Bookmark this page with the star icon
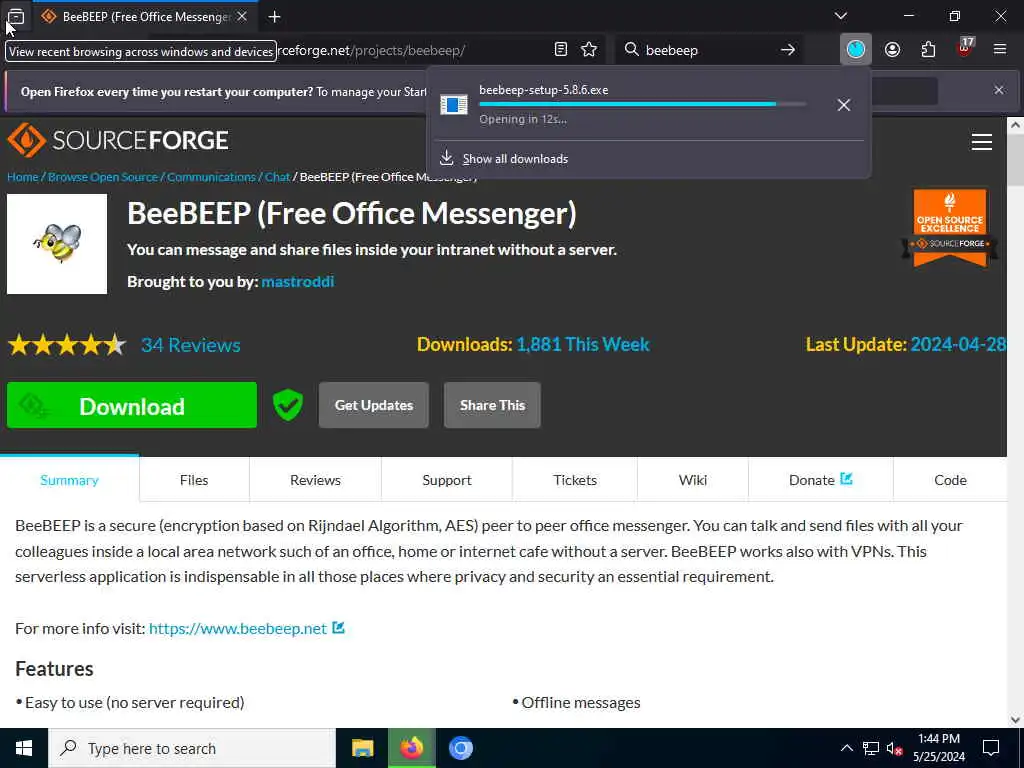Screen dimensions: 1024x768 pos(589,50)
